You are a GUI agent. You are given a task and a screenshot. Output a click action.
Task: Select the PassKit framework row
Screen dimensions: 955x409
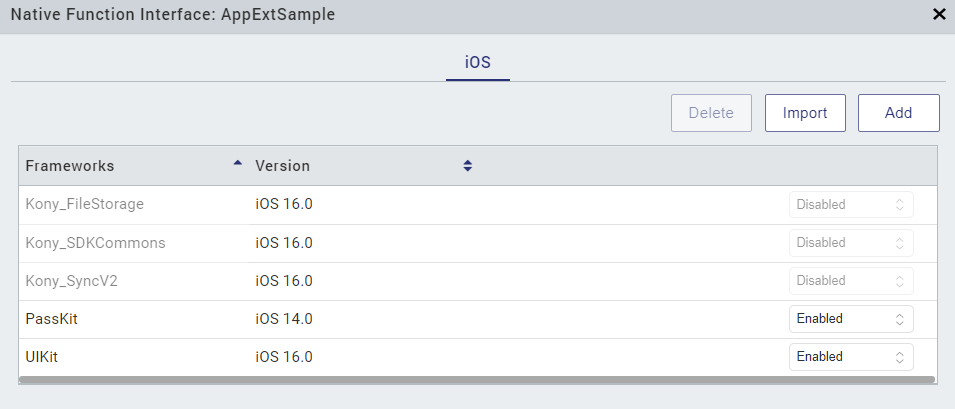[x=52, y=319]
